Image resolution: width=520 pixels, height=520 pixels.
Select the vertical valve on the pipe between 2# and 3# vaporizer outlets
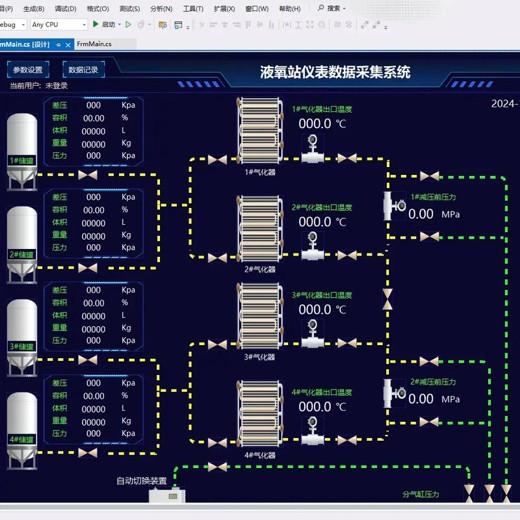click(387, 299)
